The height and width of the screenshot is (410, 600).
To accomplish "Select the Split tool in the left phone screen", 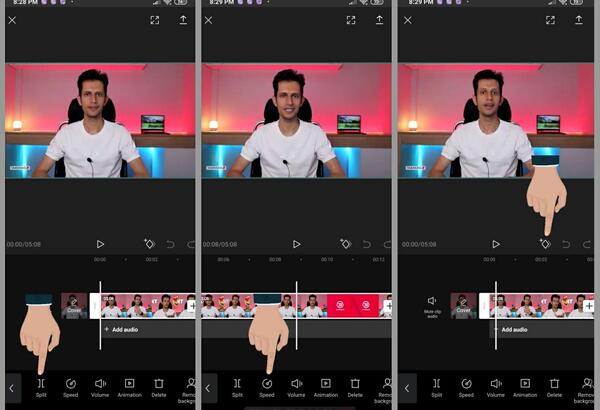I will pyautogui.click(x=41, y=387).
